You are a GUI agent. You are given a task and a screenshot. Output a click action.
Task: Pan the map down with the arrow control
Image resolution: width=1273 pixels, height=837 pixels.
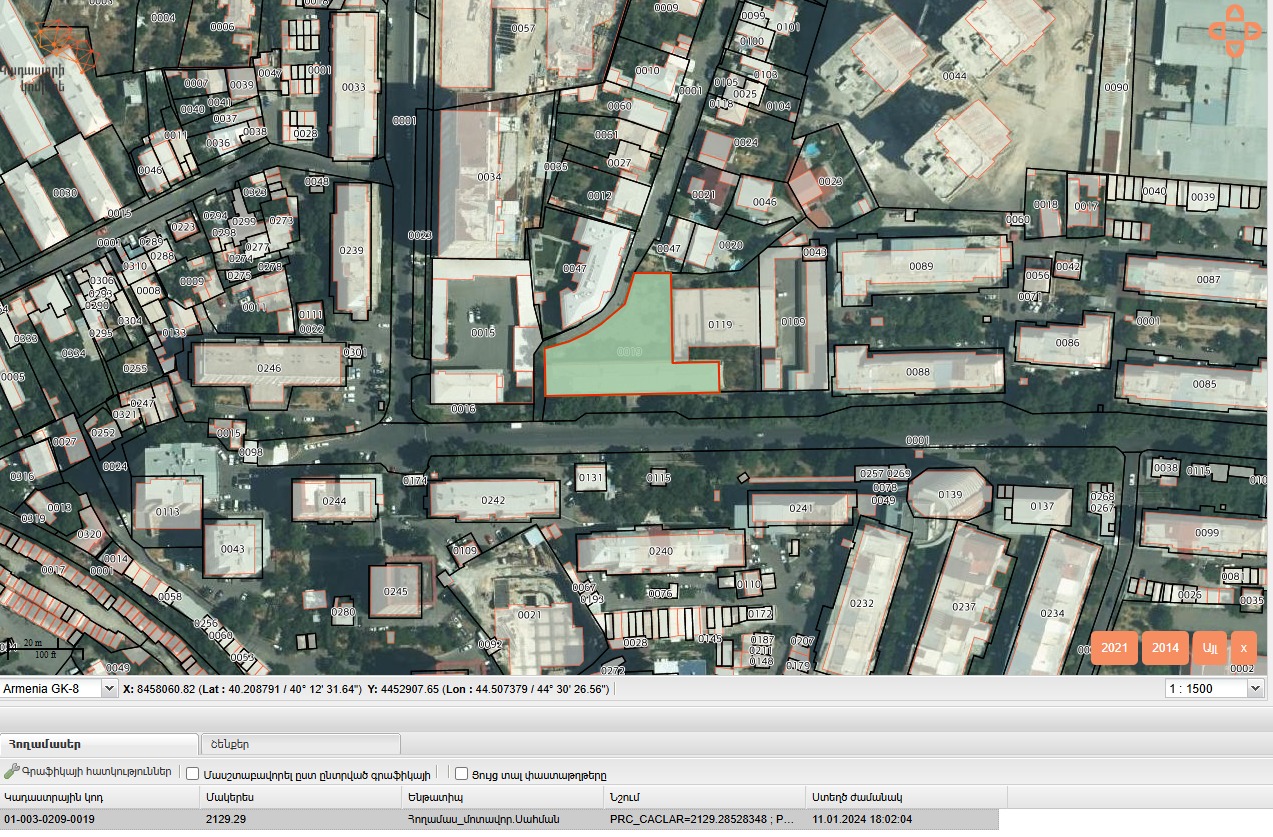point(1235,48)
